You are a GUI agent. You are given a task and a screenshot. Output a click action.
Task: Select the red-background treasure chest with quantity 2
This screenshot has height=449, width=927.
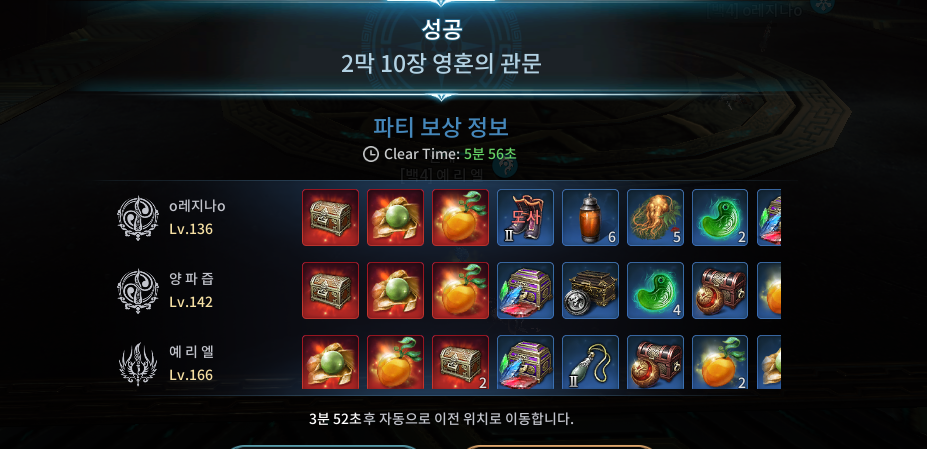point(460,362)
